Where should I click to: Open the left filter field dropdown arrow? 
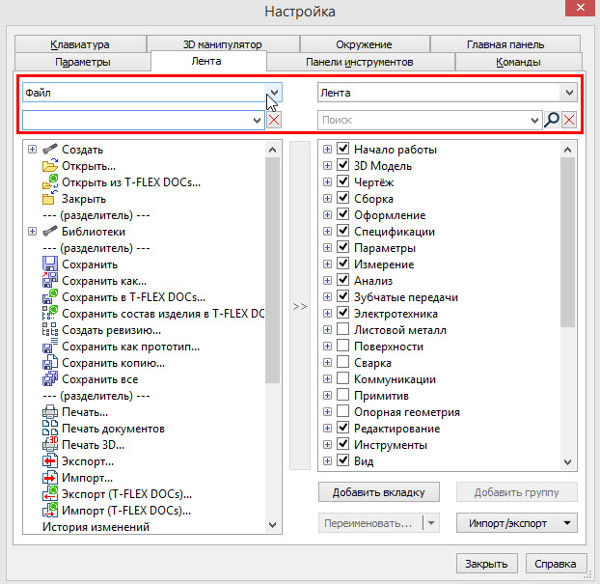[257, 120]
